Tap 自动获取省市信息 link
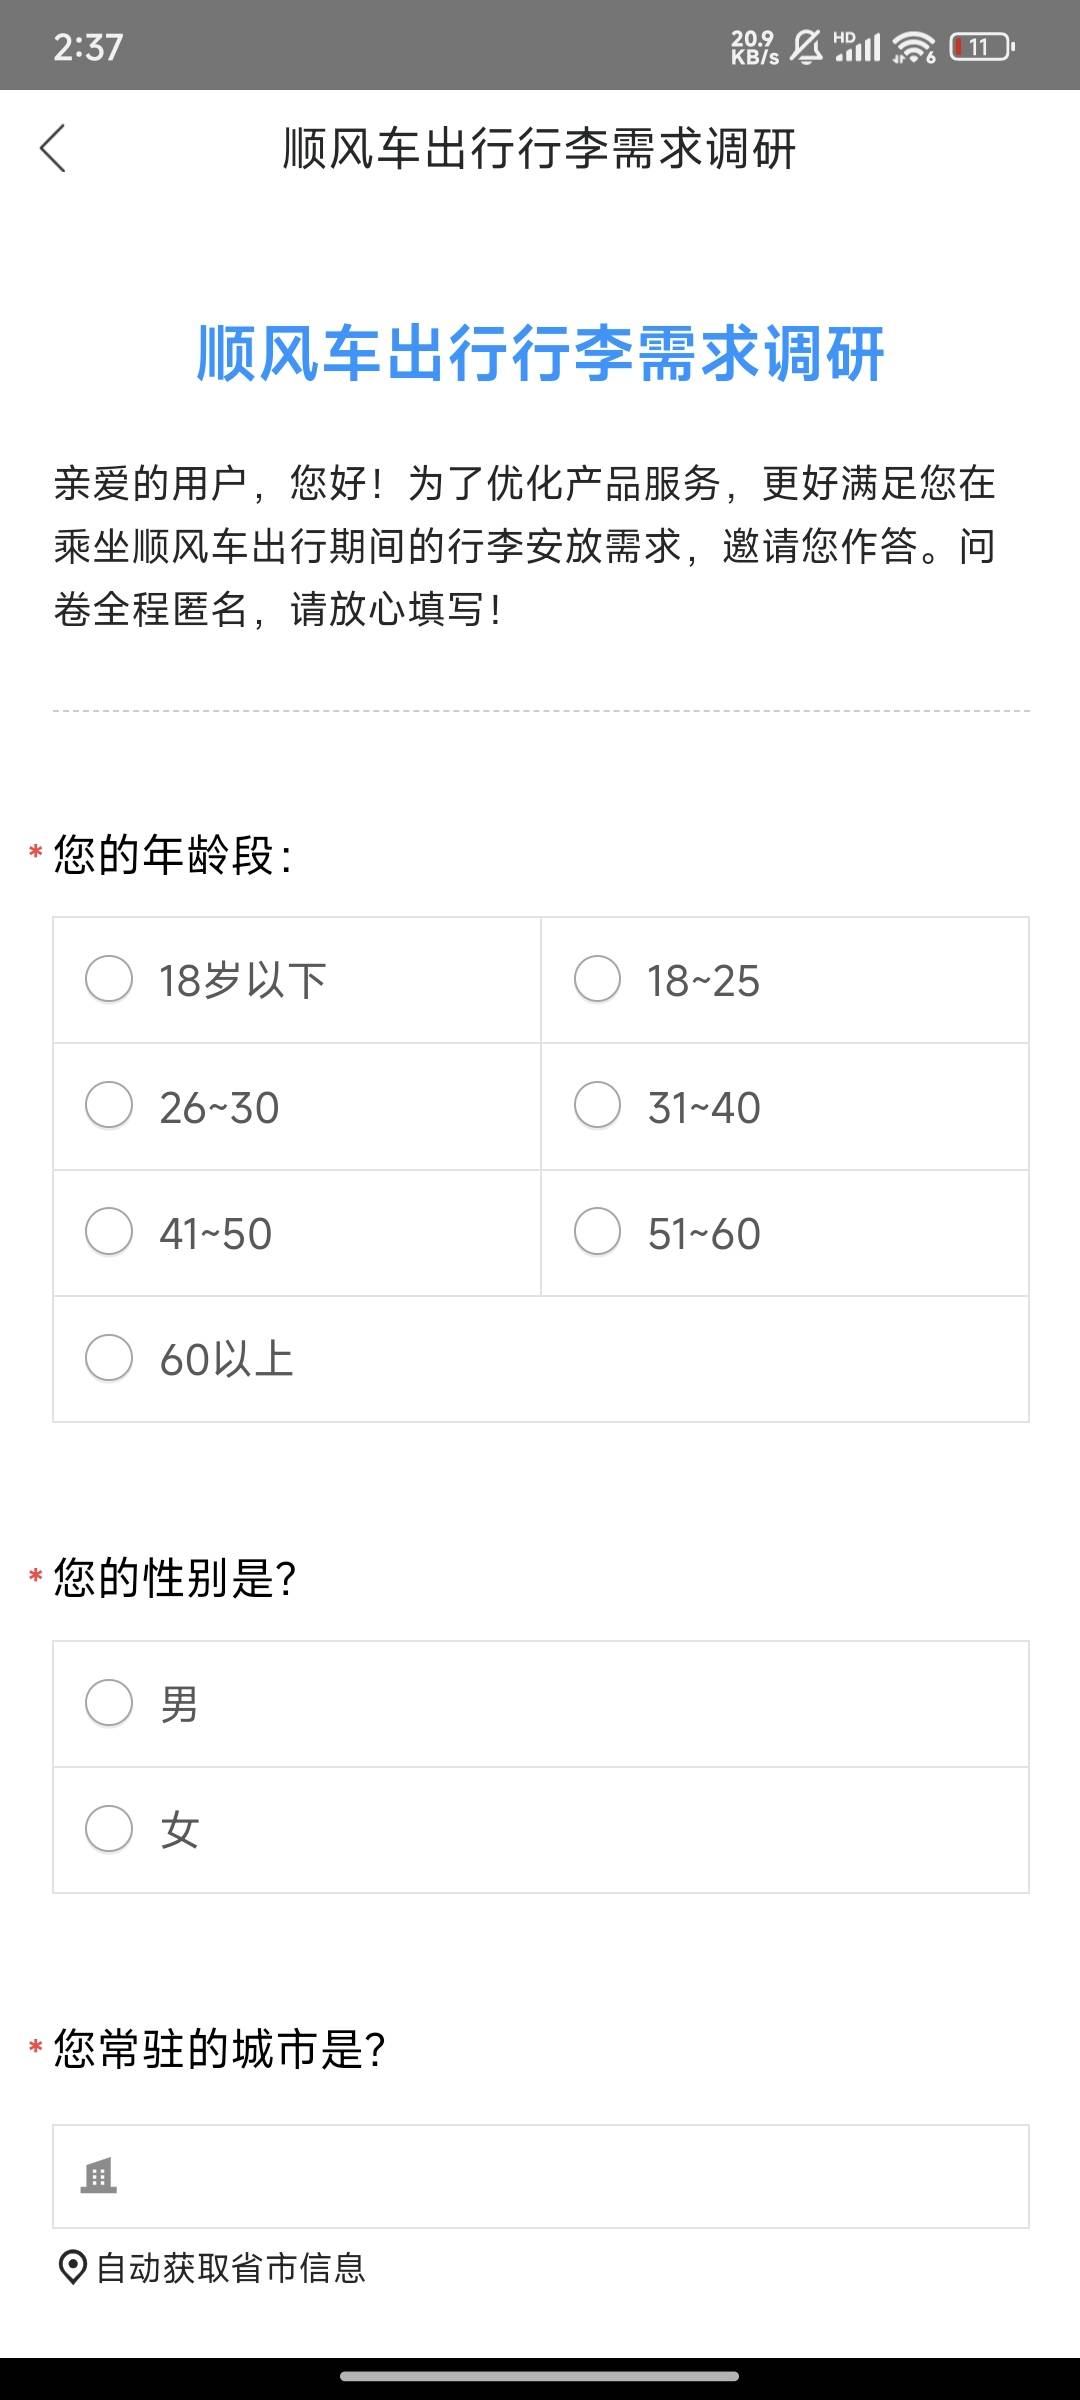Screen dimensions: 1080x2400 [x=231, y=2268]
